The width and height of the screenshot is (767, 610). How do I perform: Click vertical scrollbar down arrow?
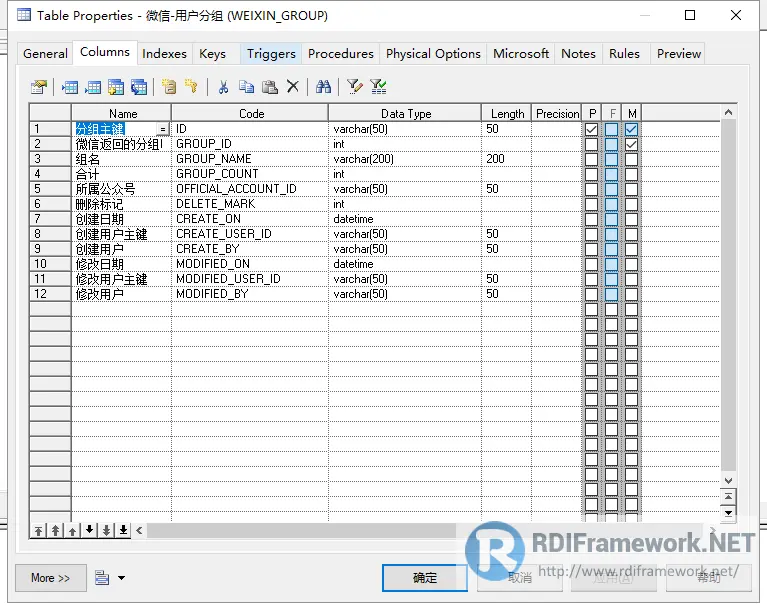pyautogui.click(x=728, y=480)
